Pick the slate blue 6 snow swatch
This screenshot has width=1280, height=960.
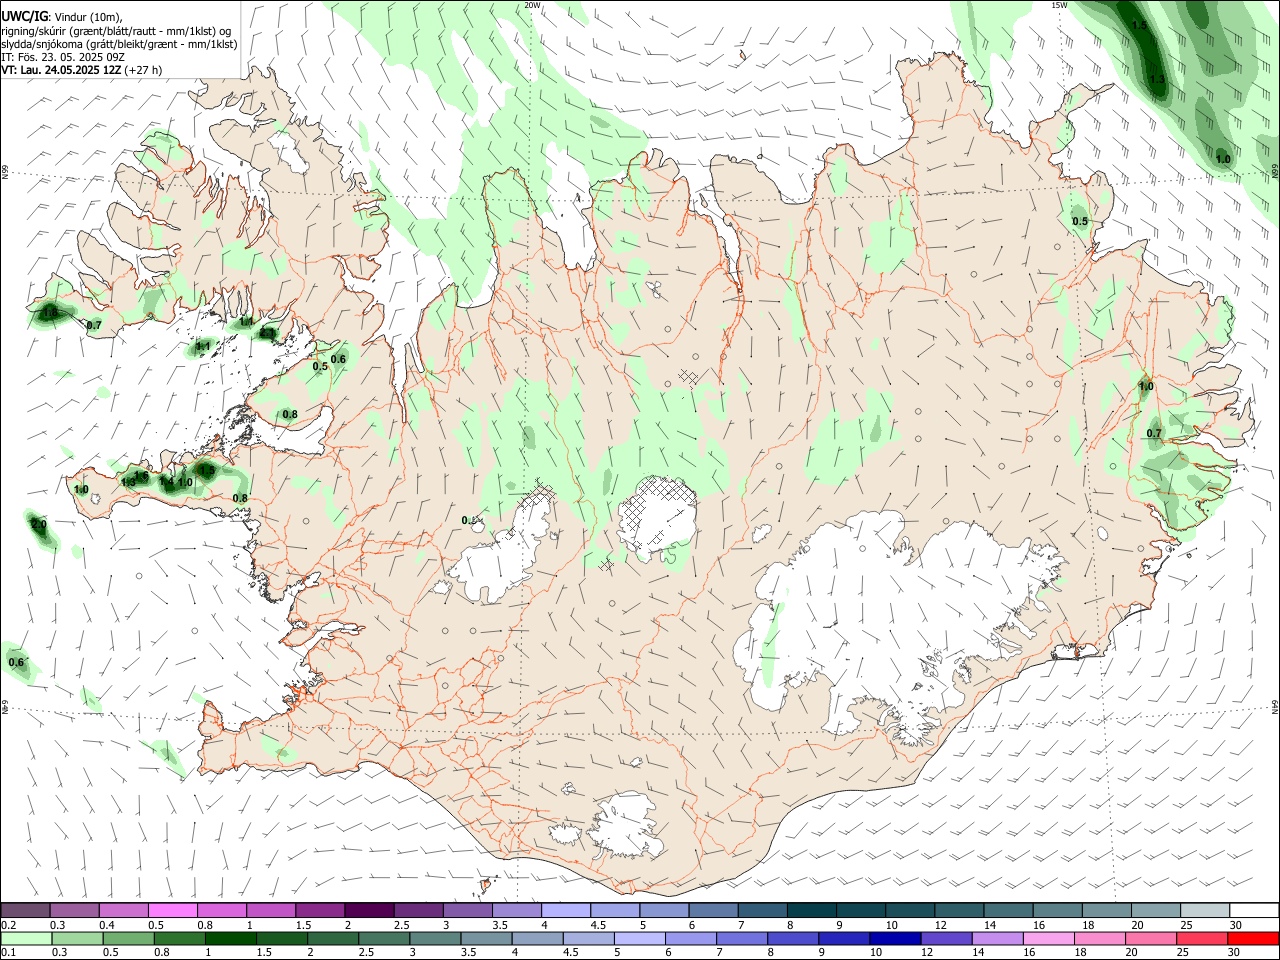pos(711,911)
